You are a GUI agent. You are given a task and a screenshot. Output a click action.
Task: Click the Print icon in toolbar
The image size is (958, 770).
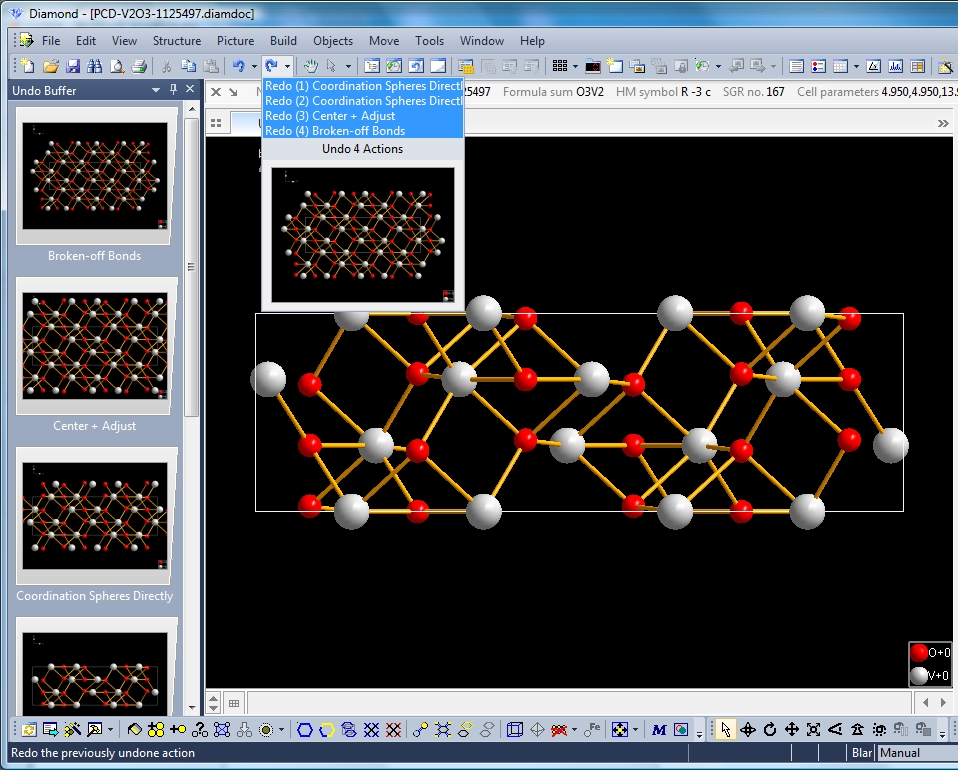coord(138,66)
